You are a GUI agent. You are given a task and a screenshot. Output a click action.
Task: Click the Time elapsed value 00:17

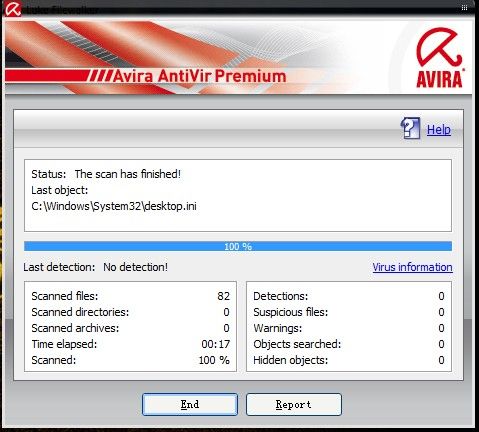coord(215,344)
